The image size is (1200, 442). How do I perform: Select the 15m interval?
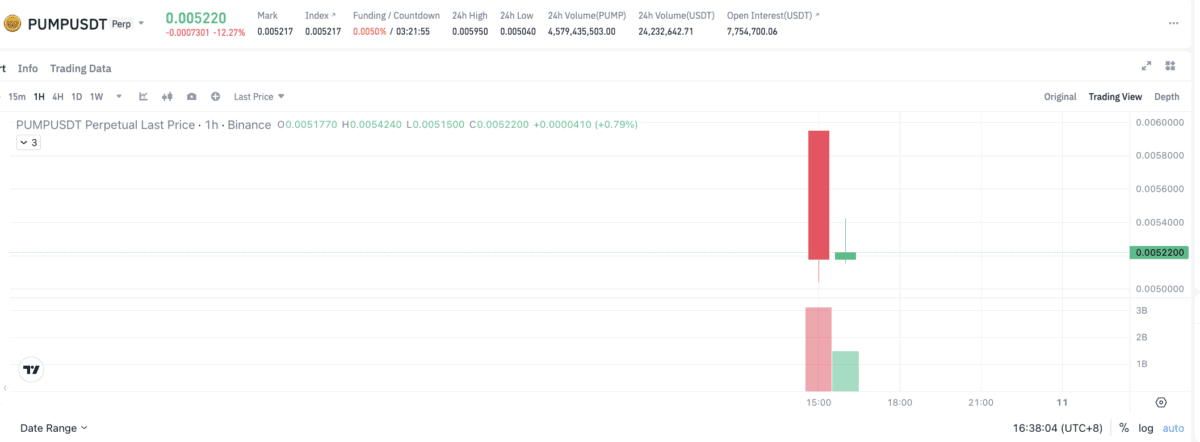[x=17, y=97]
